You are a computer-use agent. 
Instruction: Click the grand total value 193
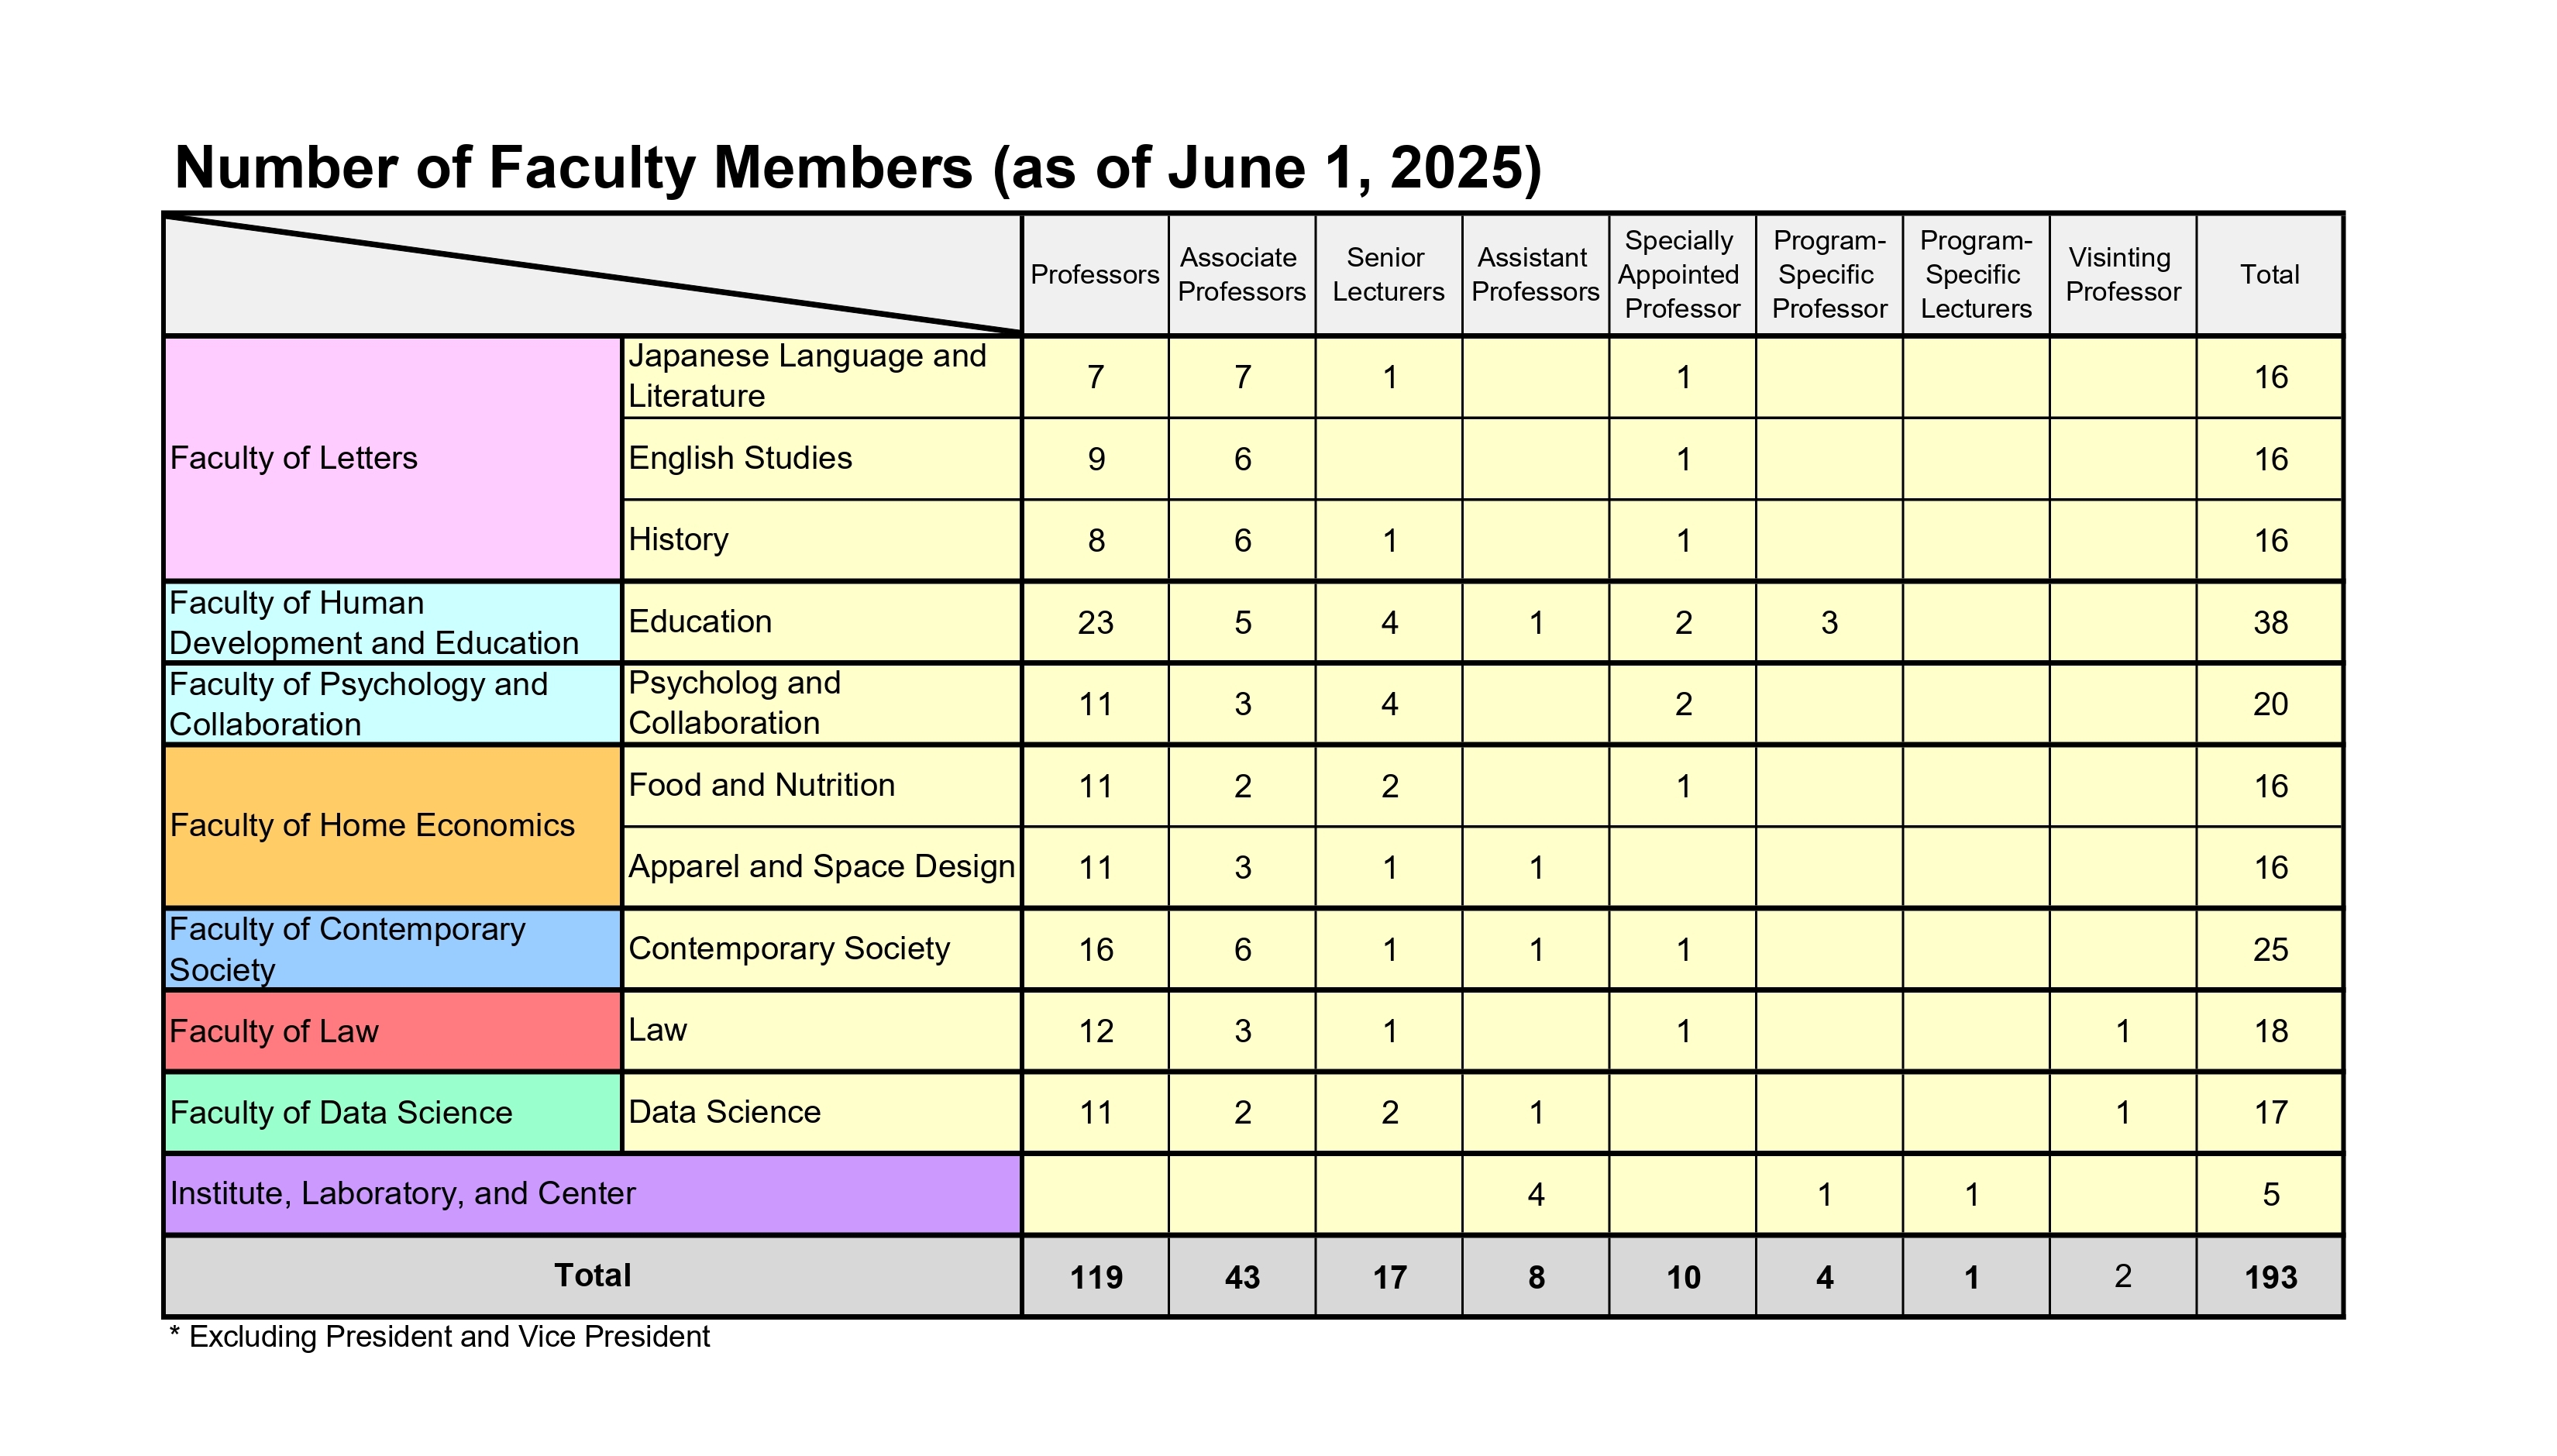pos(2270,1277)
